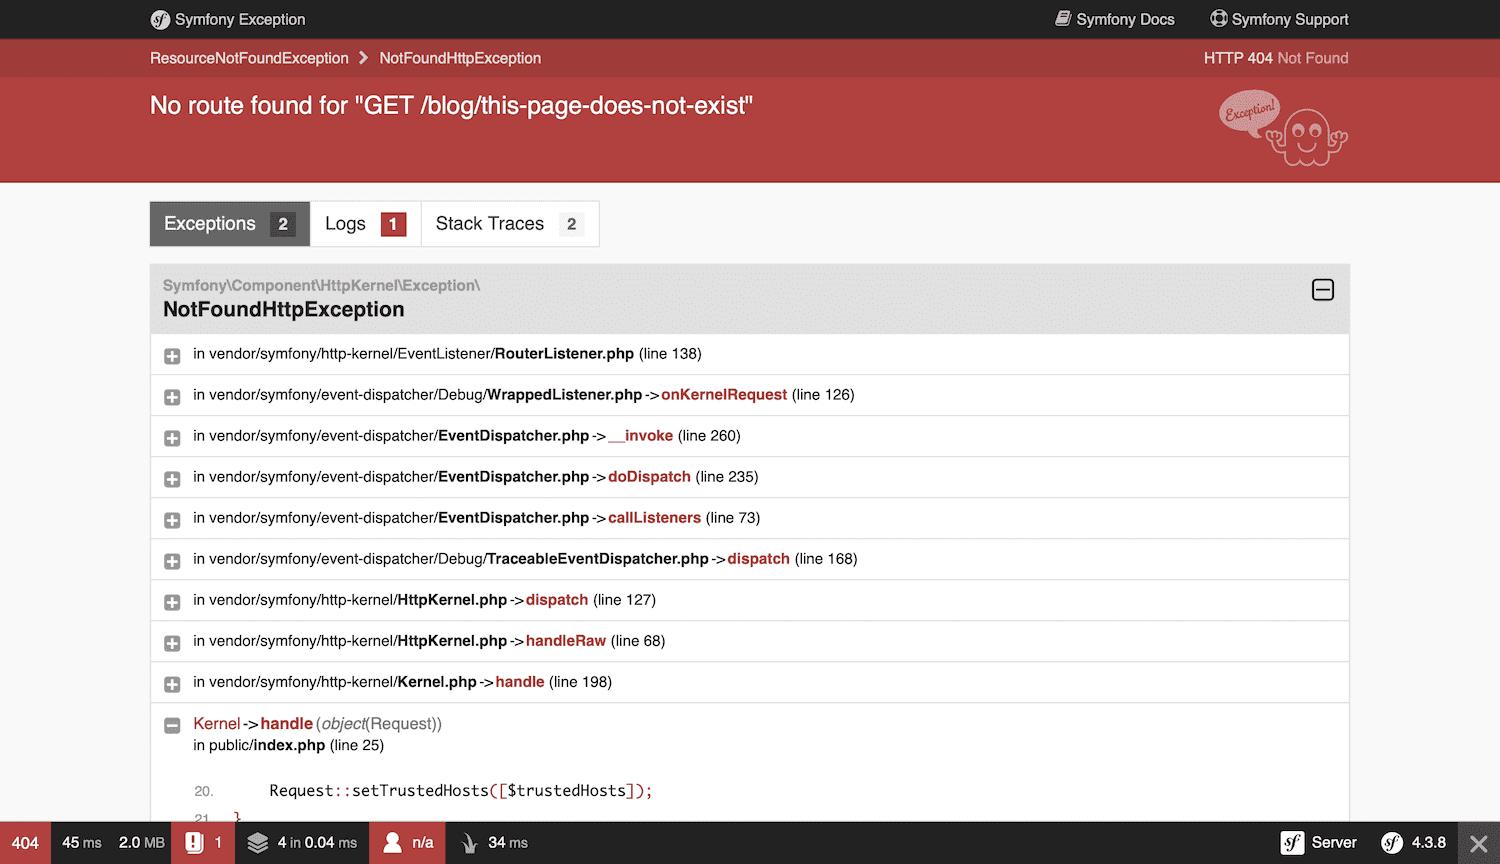The height and width of the screenshot is (864, 1500).
Task: Switch to the Logs tab
Action: (365, 224)
